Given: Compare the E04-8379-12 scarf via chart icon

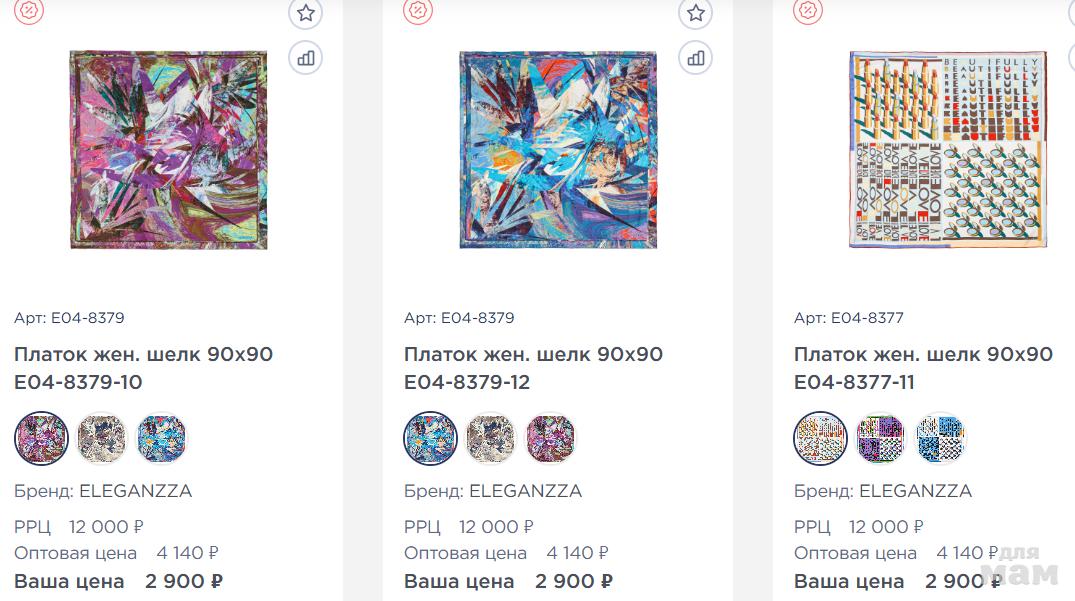Looking at the screenshot, I should coord(696,58).
